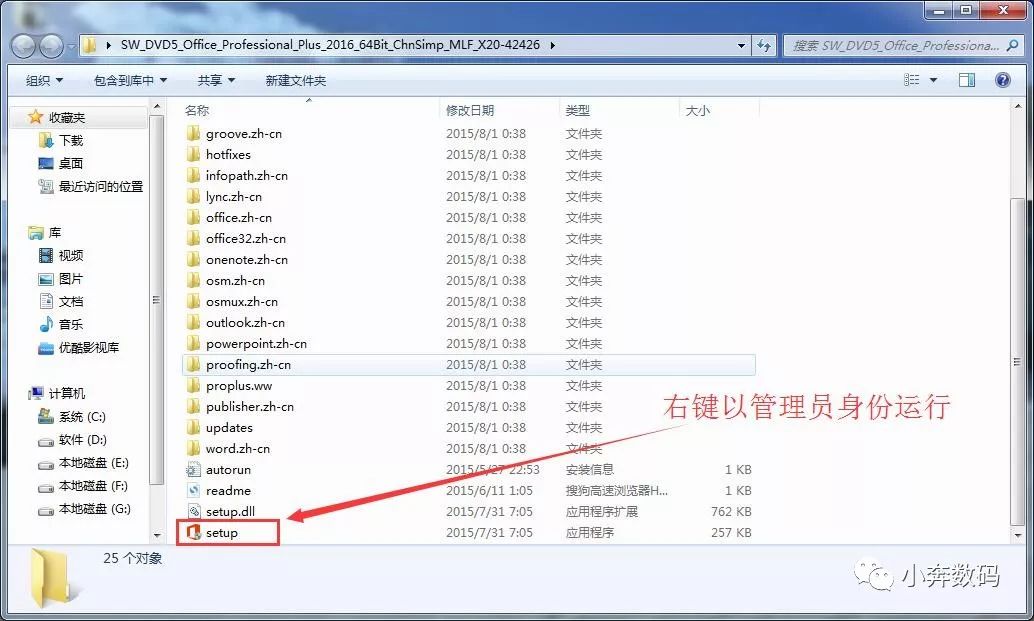Open the infopath.zh-cn folder icon
Viewport: 1034px width, 621px height.
point(193,176)
